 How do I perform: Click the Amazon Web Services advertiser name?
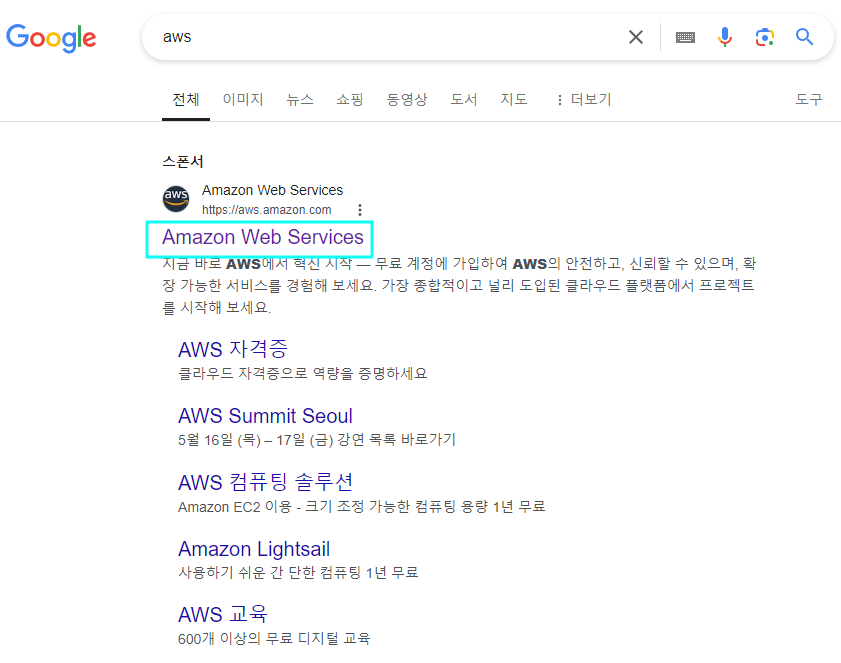[x=272, y=190]
